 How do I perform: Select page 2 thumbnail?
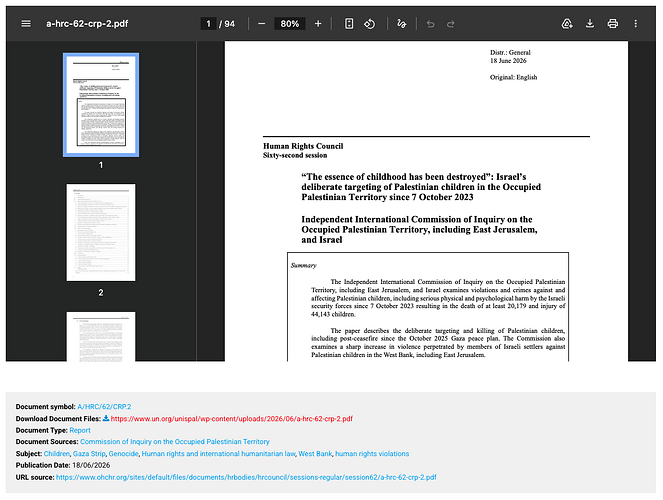click(101, 232)
